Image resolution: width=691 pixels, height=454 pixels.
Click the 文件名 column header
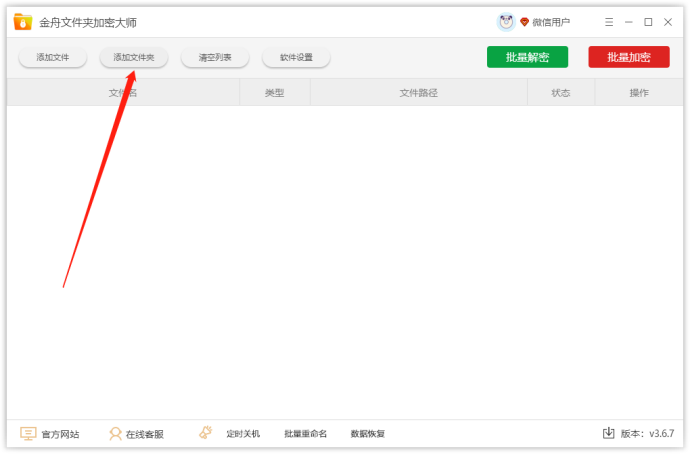tap(123, 93)
